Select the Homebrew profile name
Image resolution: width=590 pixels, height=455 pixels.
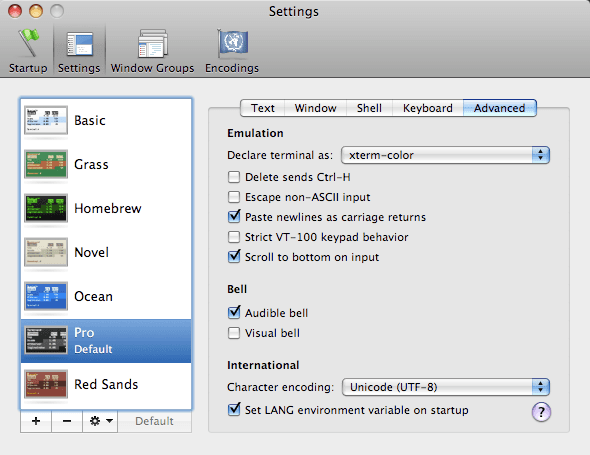[x=108, y=208]
